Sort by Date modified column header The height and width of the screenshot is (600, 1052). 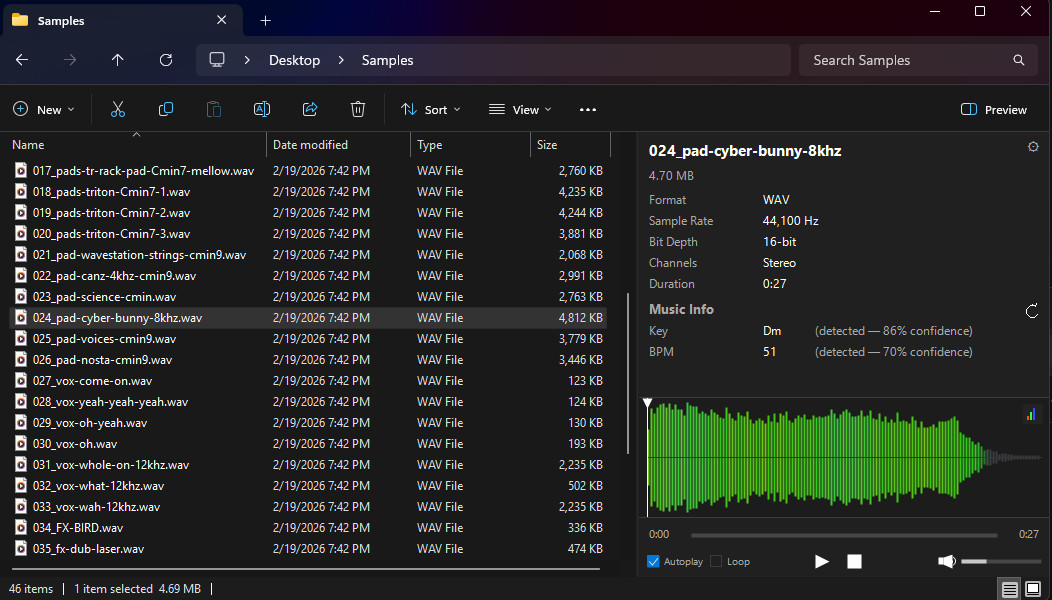310,145
